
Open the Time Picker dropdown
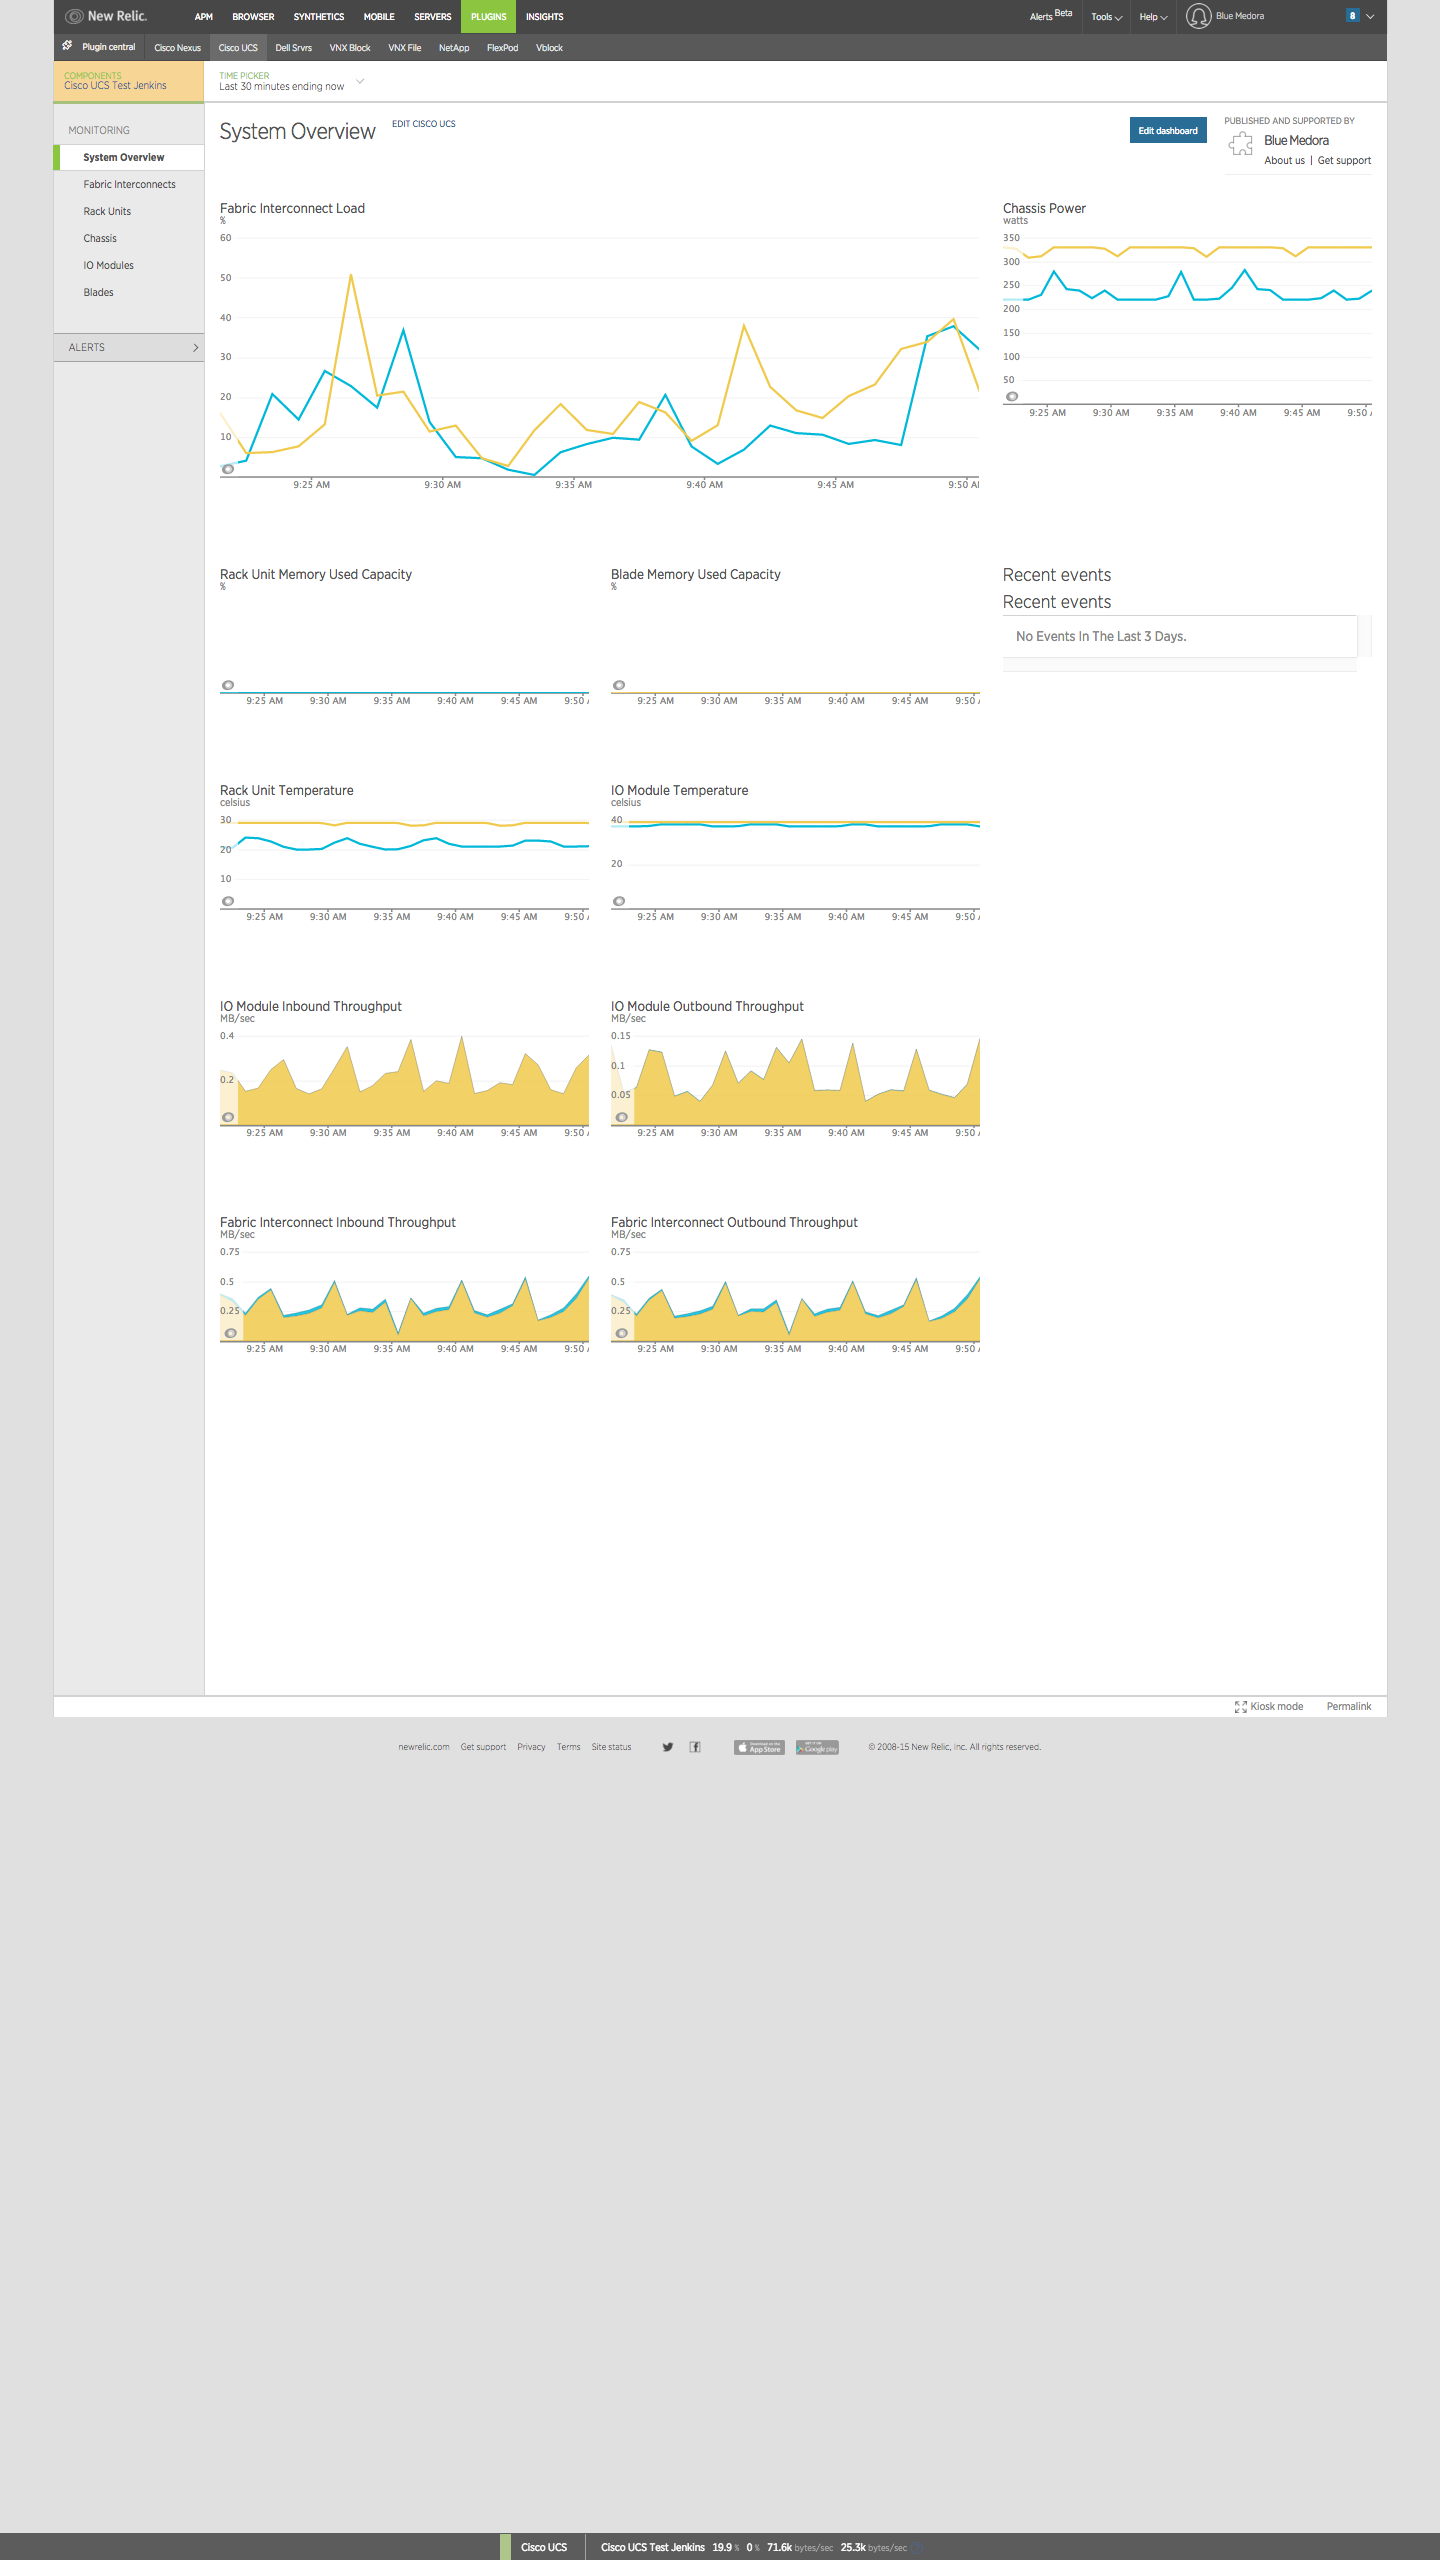[292, 82]
